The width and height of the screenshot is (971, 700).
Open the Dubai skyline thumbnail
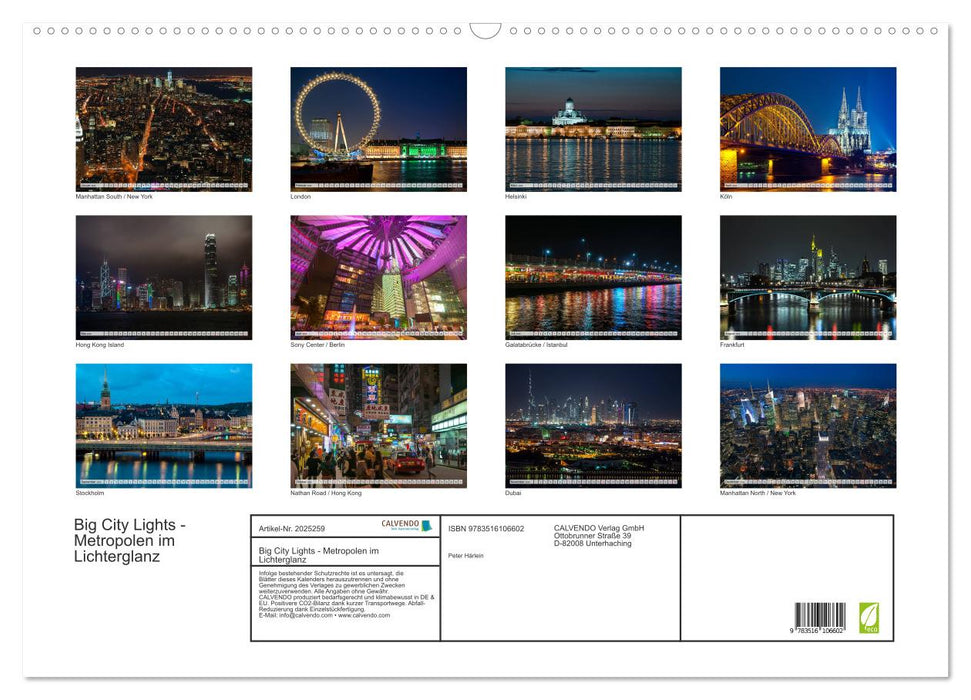(593, 425)
